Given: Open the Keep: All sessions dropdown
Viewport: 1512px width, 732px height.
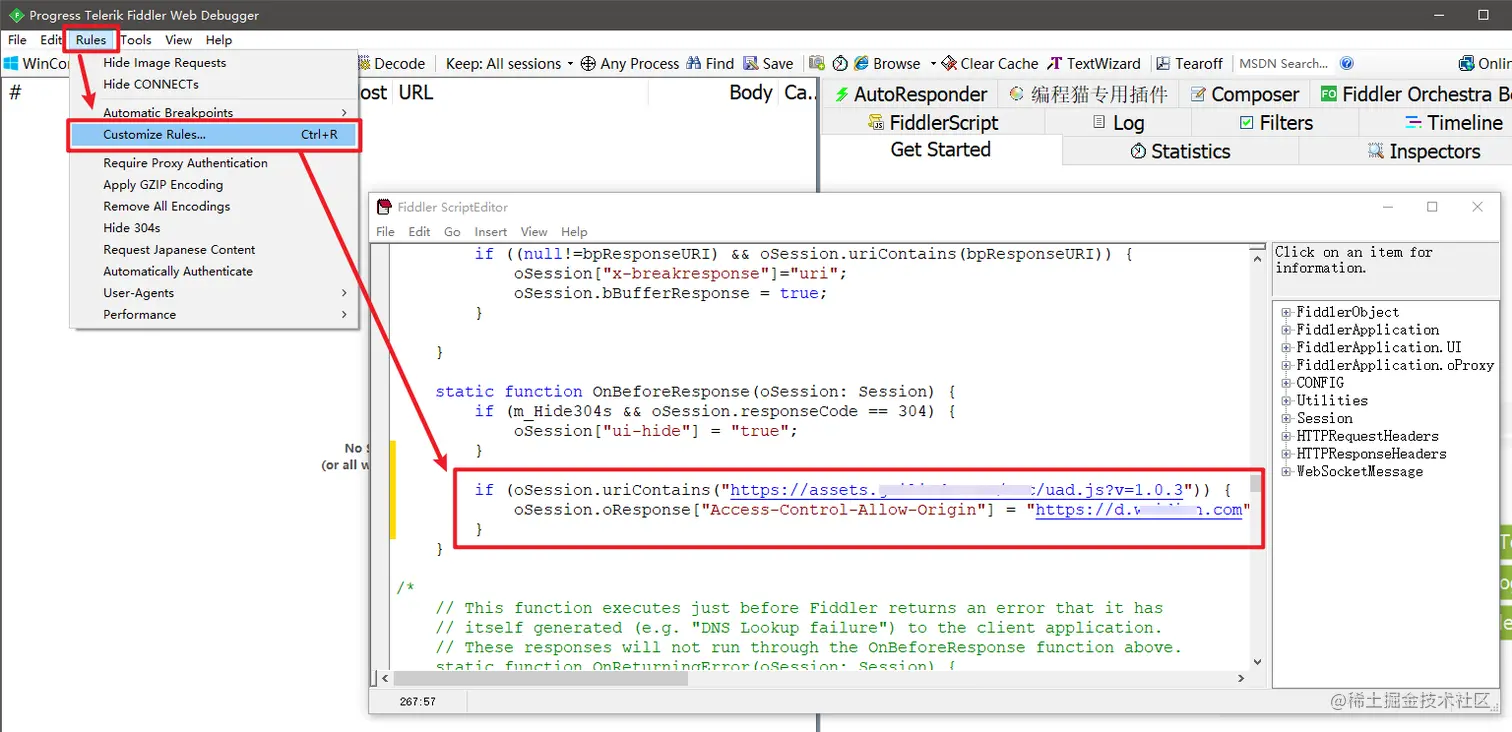Looking at the screenshot, I should pos(509,63).
